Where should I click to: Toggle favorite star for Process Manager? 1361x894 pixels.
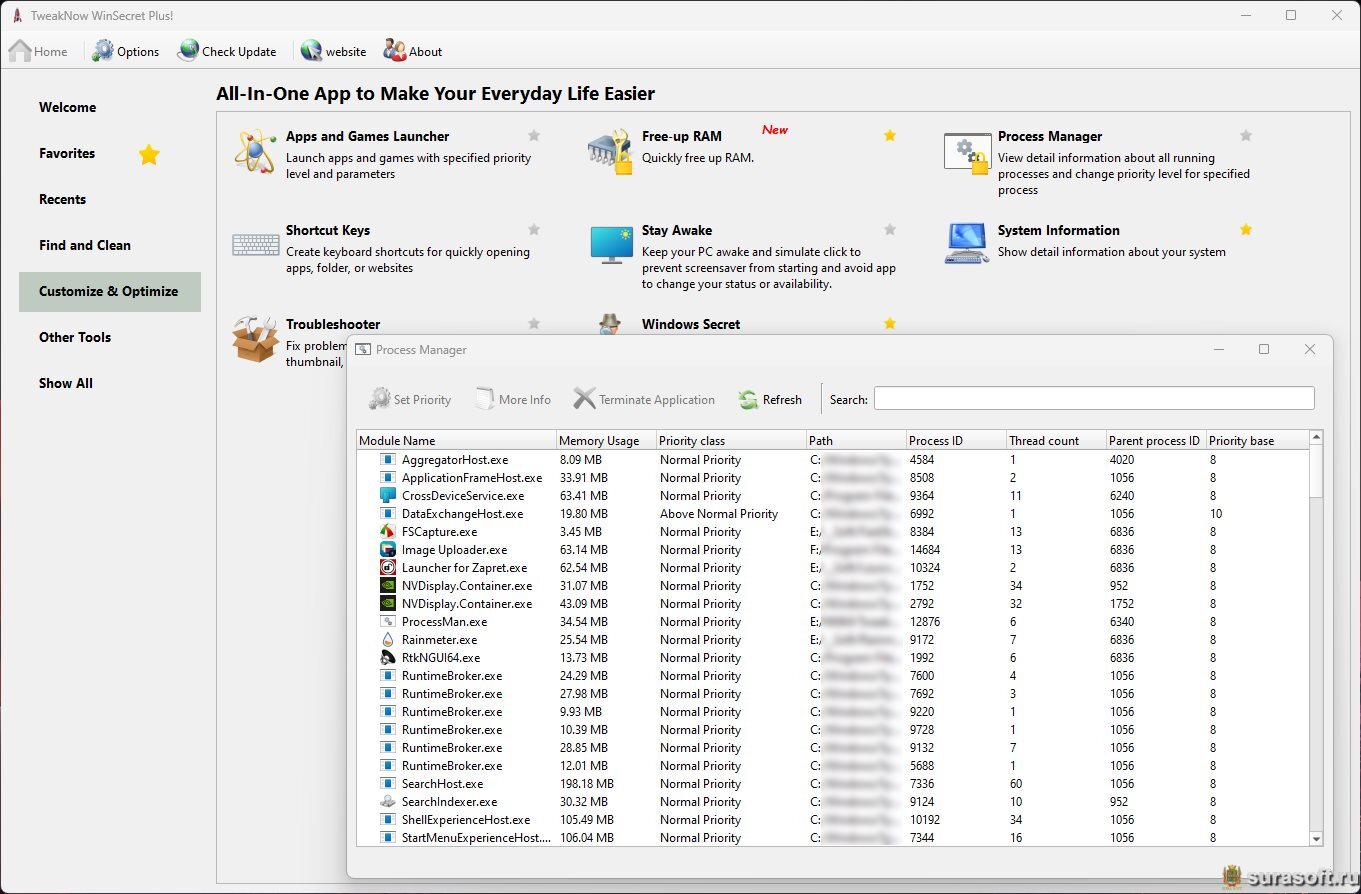coord(1246,135)
